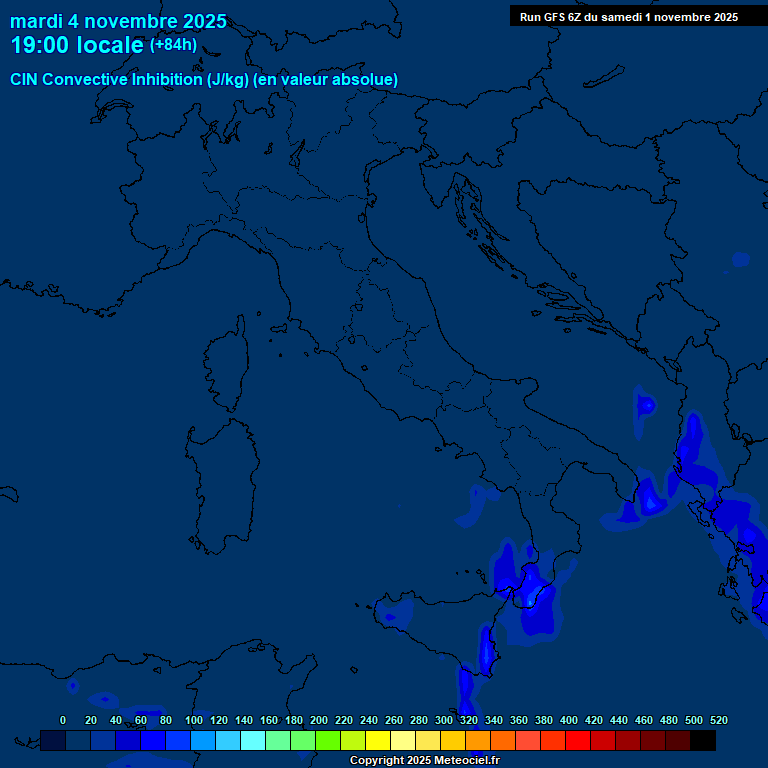Click the legend value "460"
The width and height of the screenshot is (768, 768).
point(643,720)
